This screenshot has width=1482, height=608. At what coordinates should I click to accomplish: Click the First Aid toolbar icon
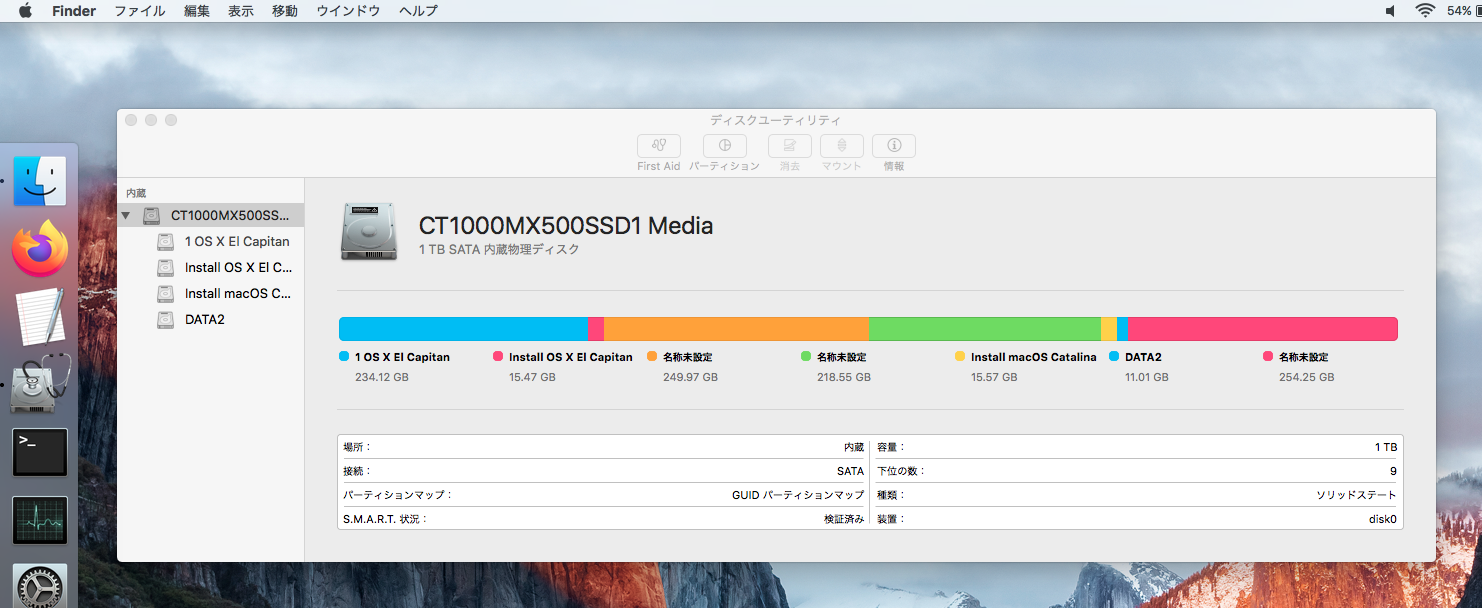click(x=658, y=146)
